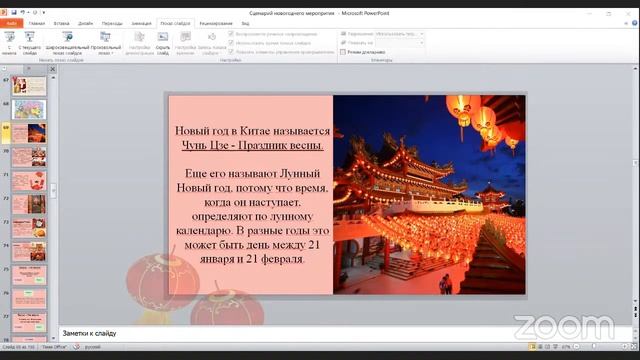Open the Дизайн (Design) tab
This screenshot has width=640, height=360.
85,23
